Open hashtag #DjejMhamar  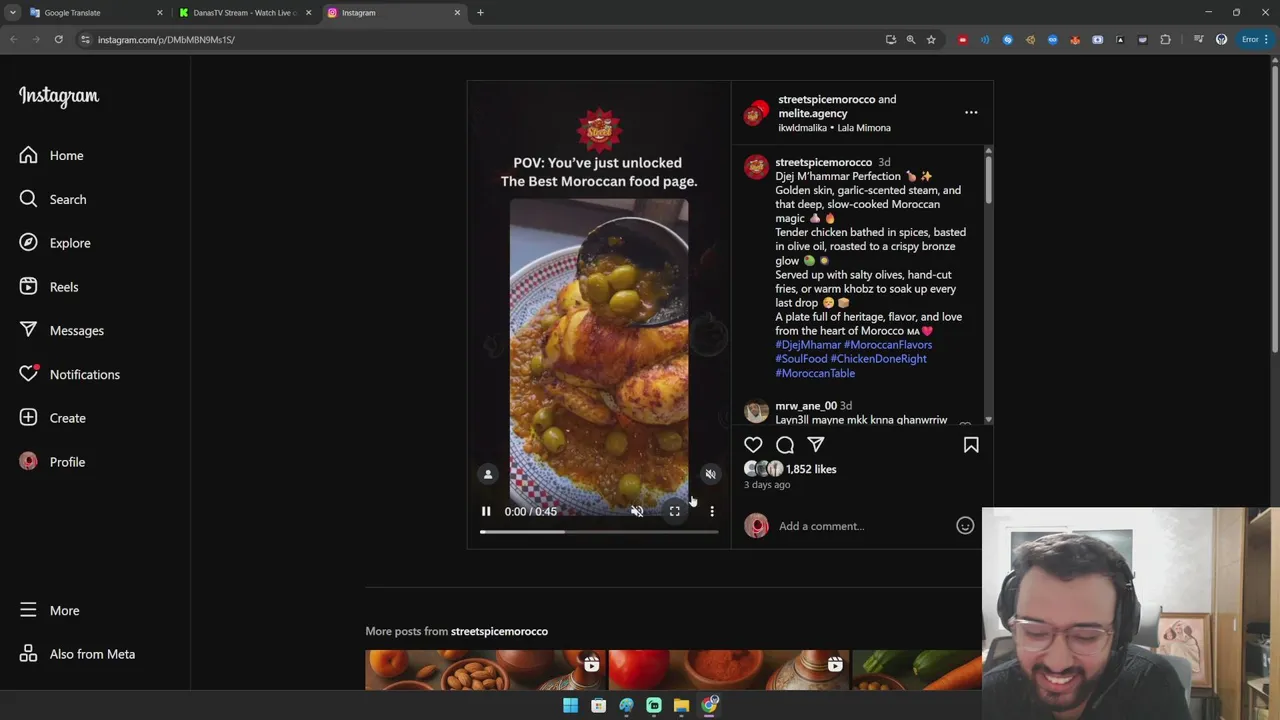808,345
